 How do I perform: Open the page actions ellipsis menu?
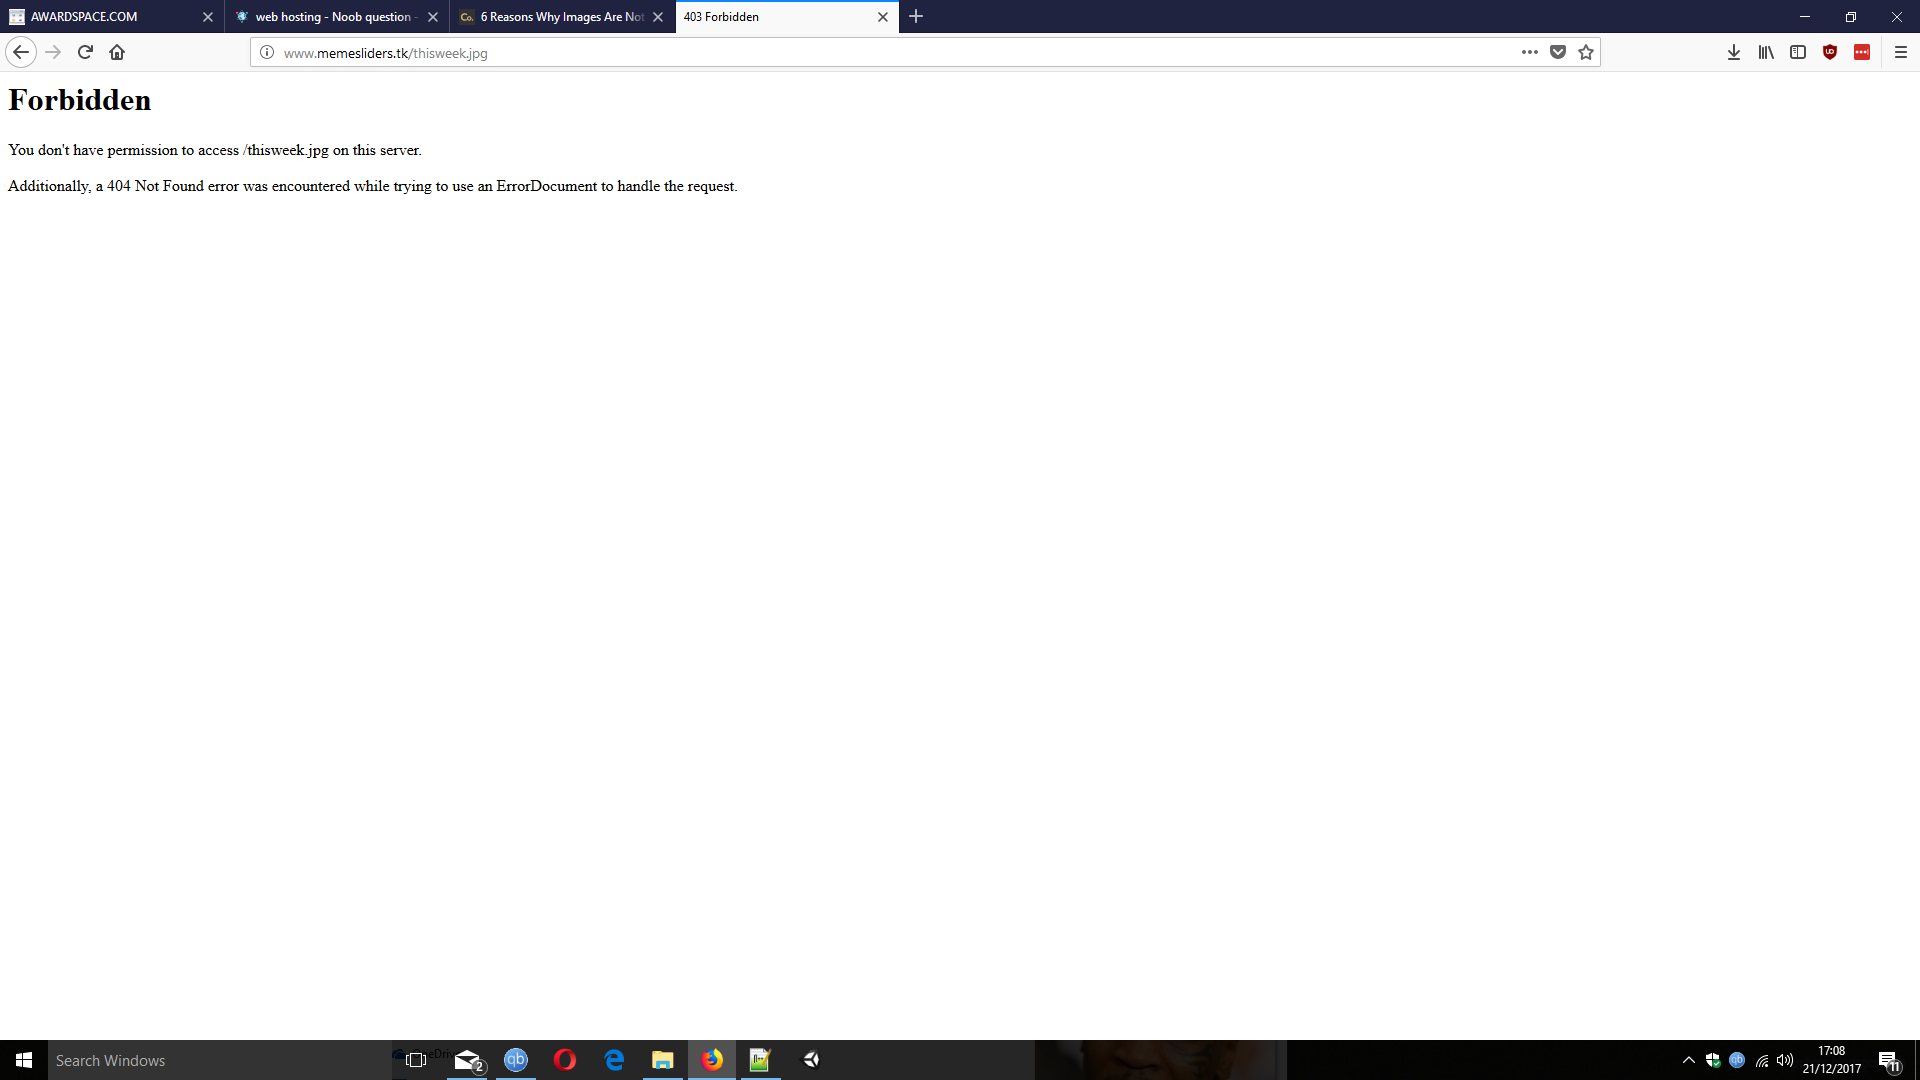[x=1529, y=52]
